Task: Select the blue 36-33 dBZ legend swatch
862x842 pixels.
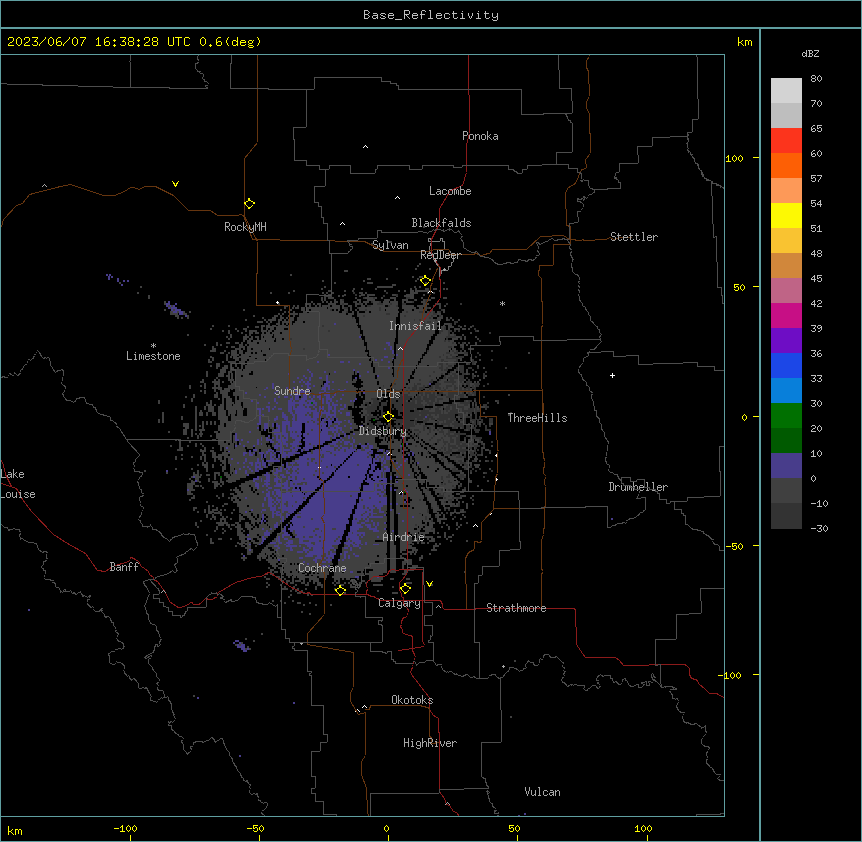Action: (786, 365)
